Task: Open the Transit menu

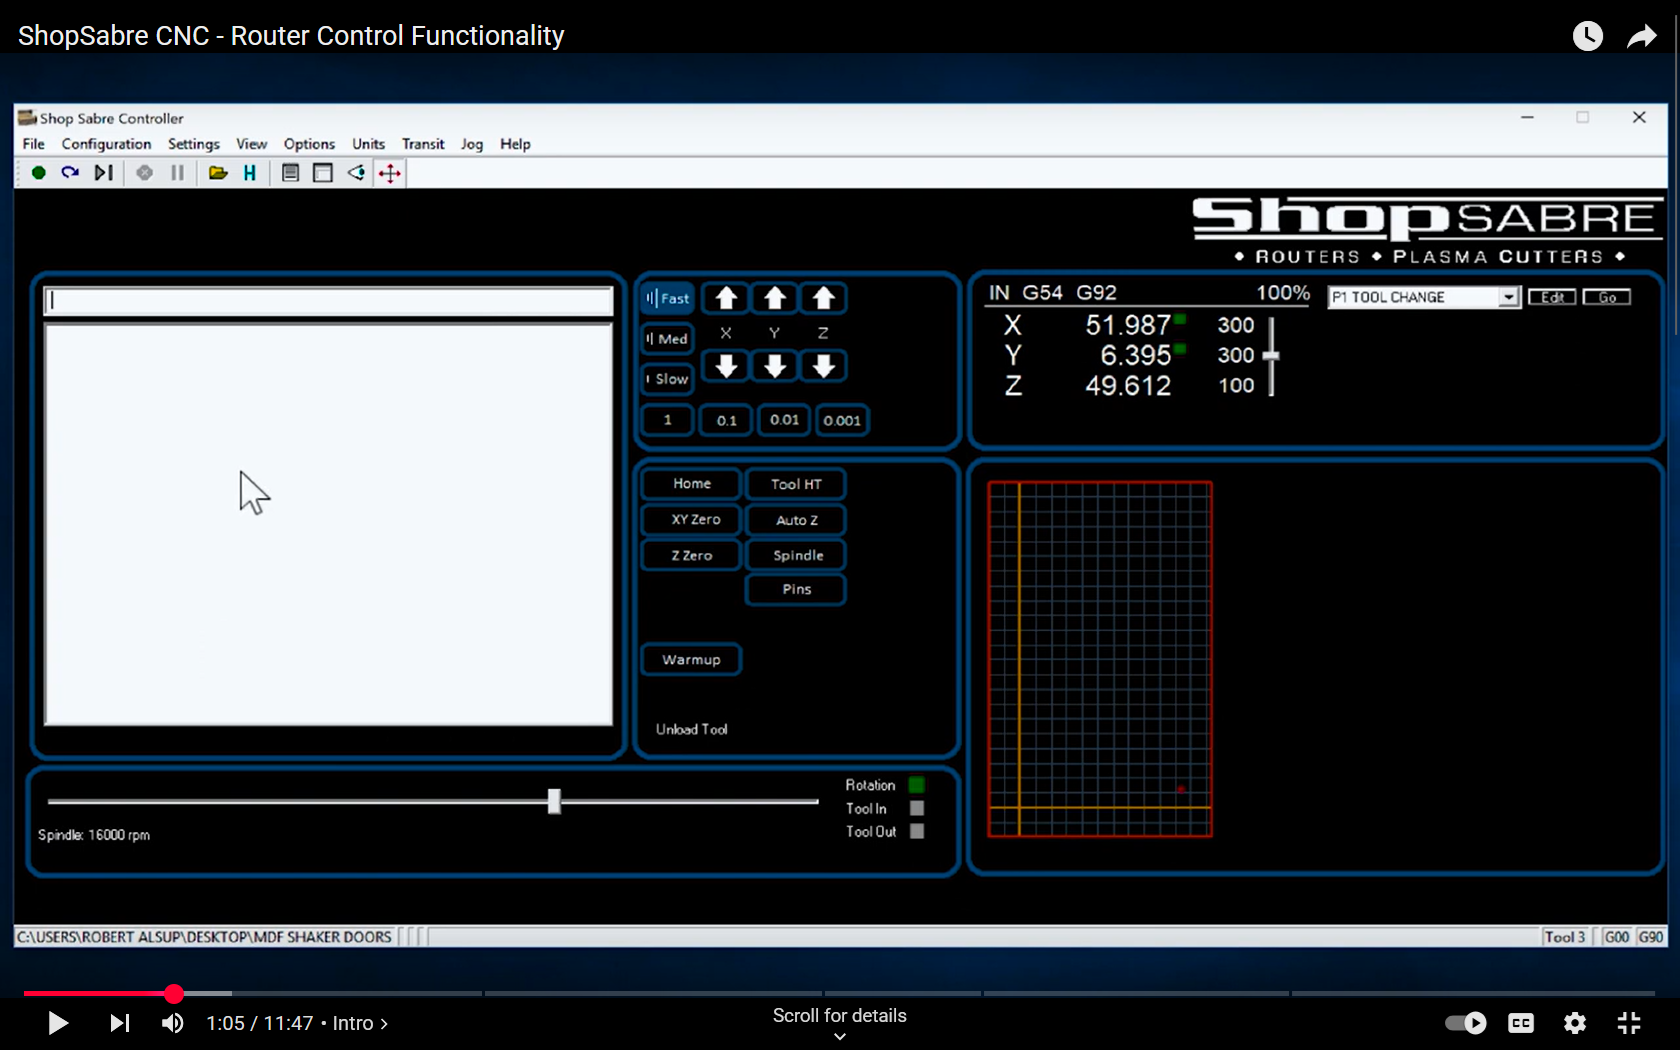Action: tap(423, 144)
